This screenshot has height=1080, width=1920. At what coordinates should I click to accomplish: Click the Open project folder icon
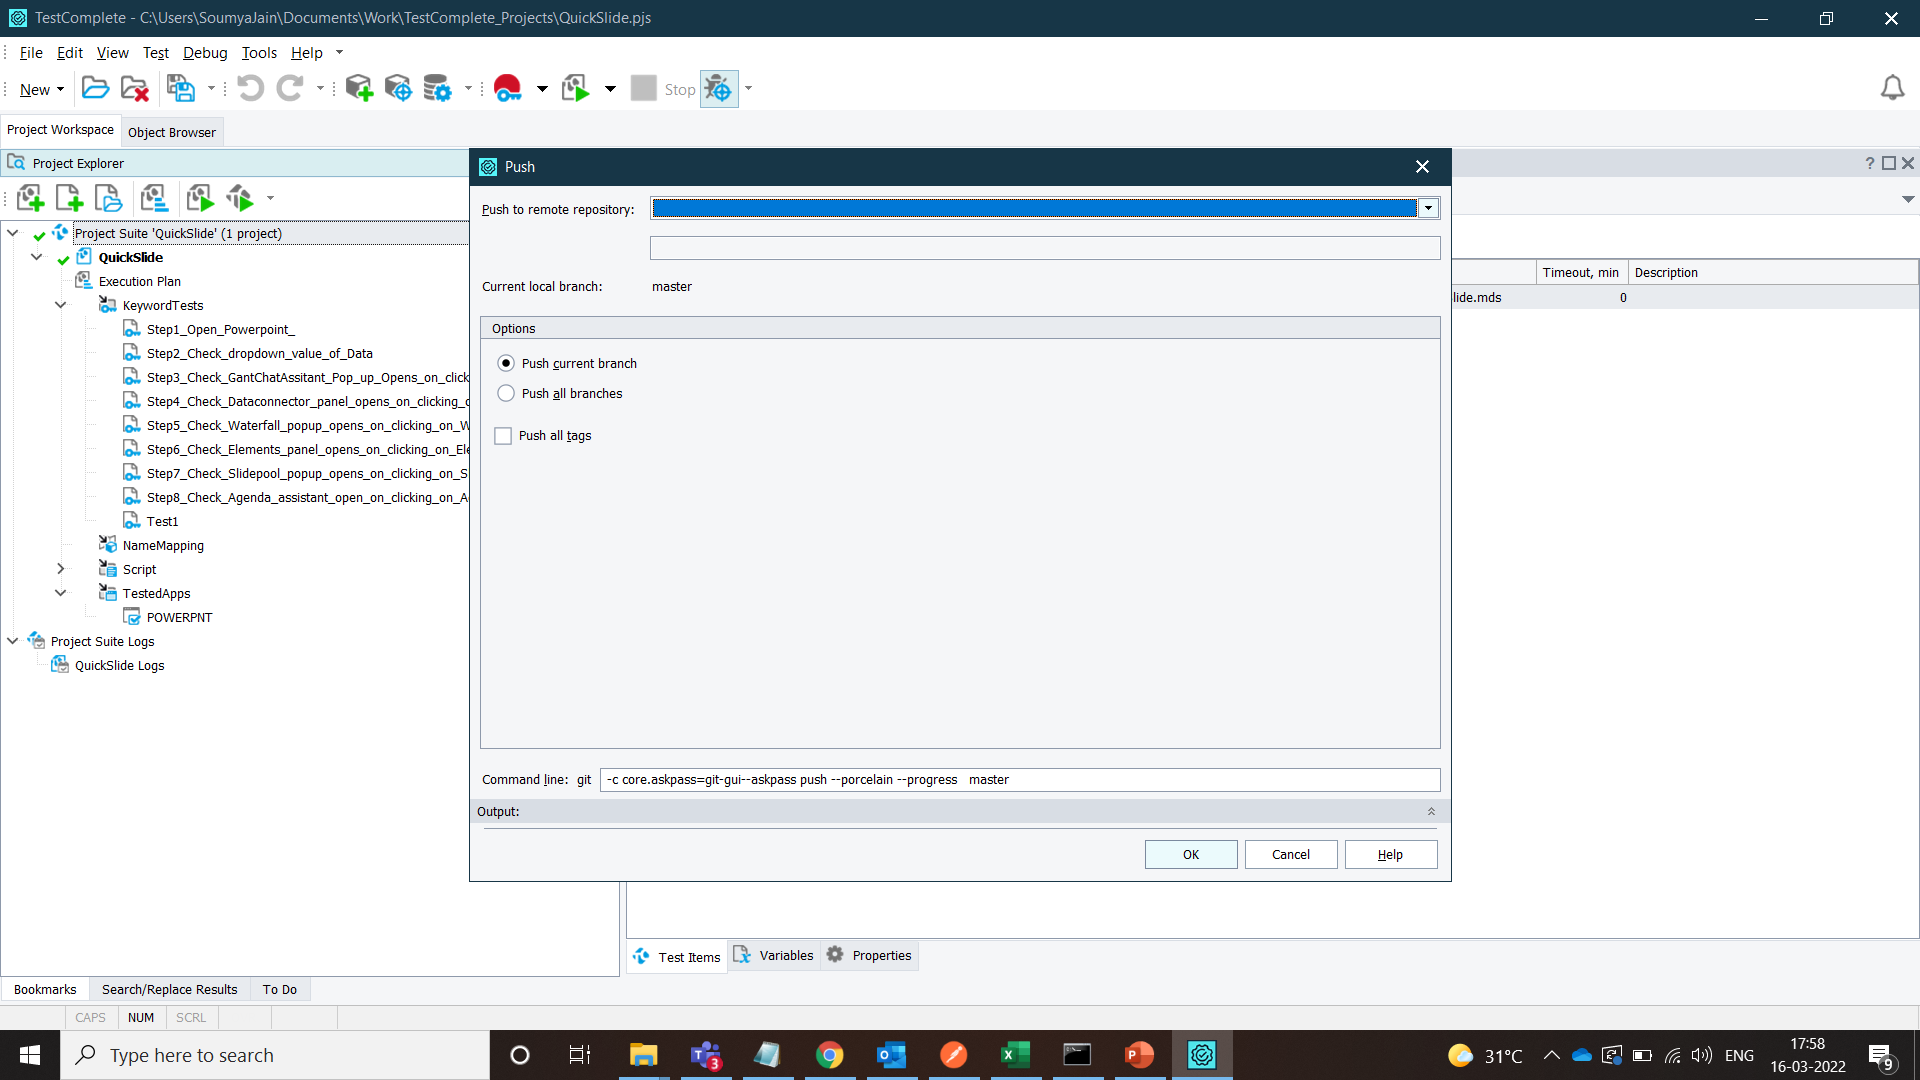tap(95, 89)
